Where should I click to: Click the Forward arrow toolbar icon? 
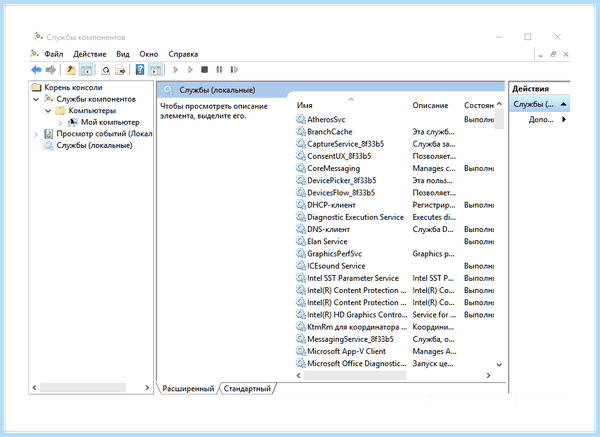click(51, 70)
